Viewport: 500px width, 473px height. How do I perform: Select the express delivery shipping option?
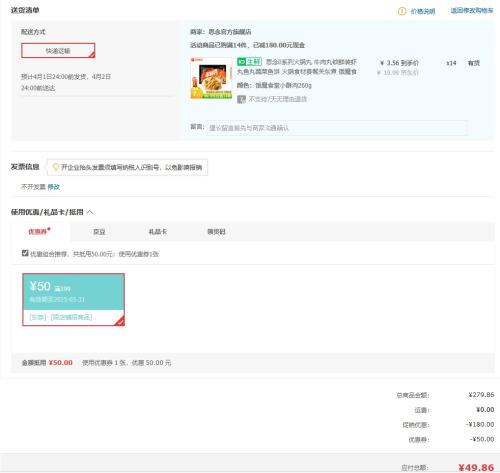[x=58, y=51]
